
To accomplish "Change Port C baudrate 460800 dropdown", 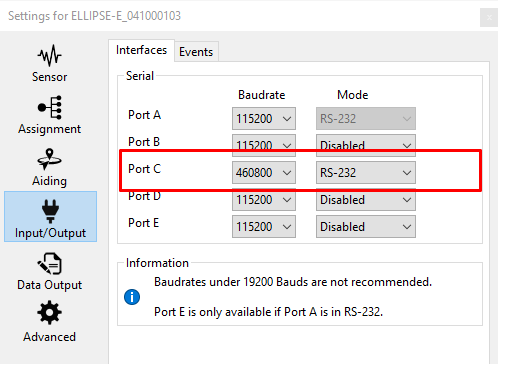I will click(264, 172).
